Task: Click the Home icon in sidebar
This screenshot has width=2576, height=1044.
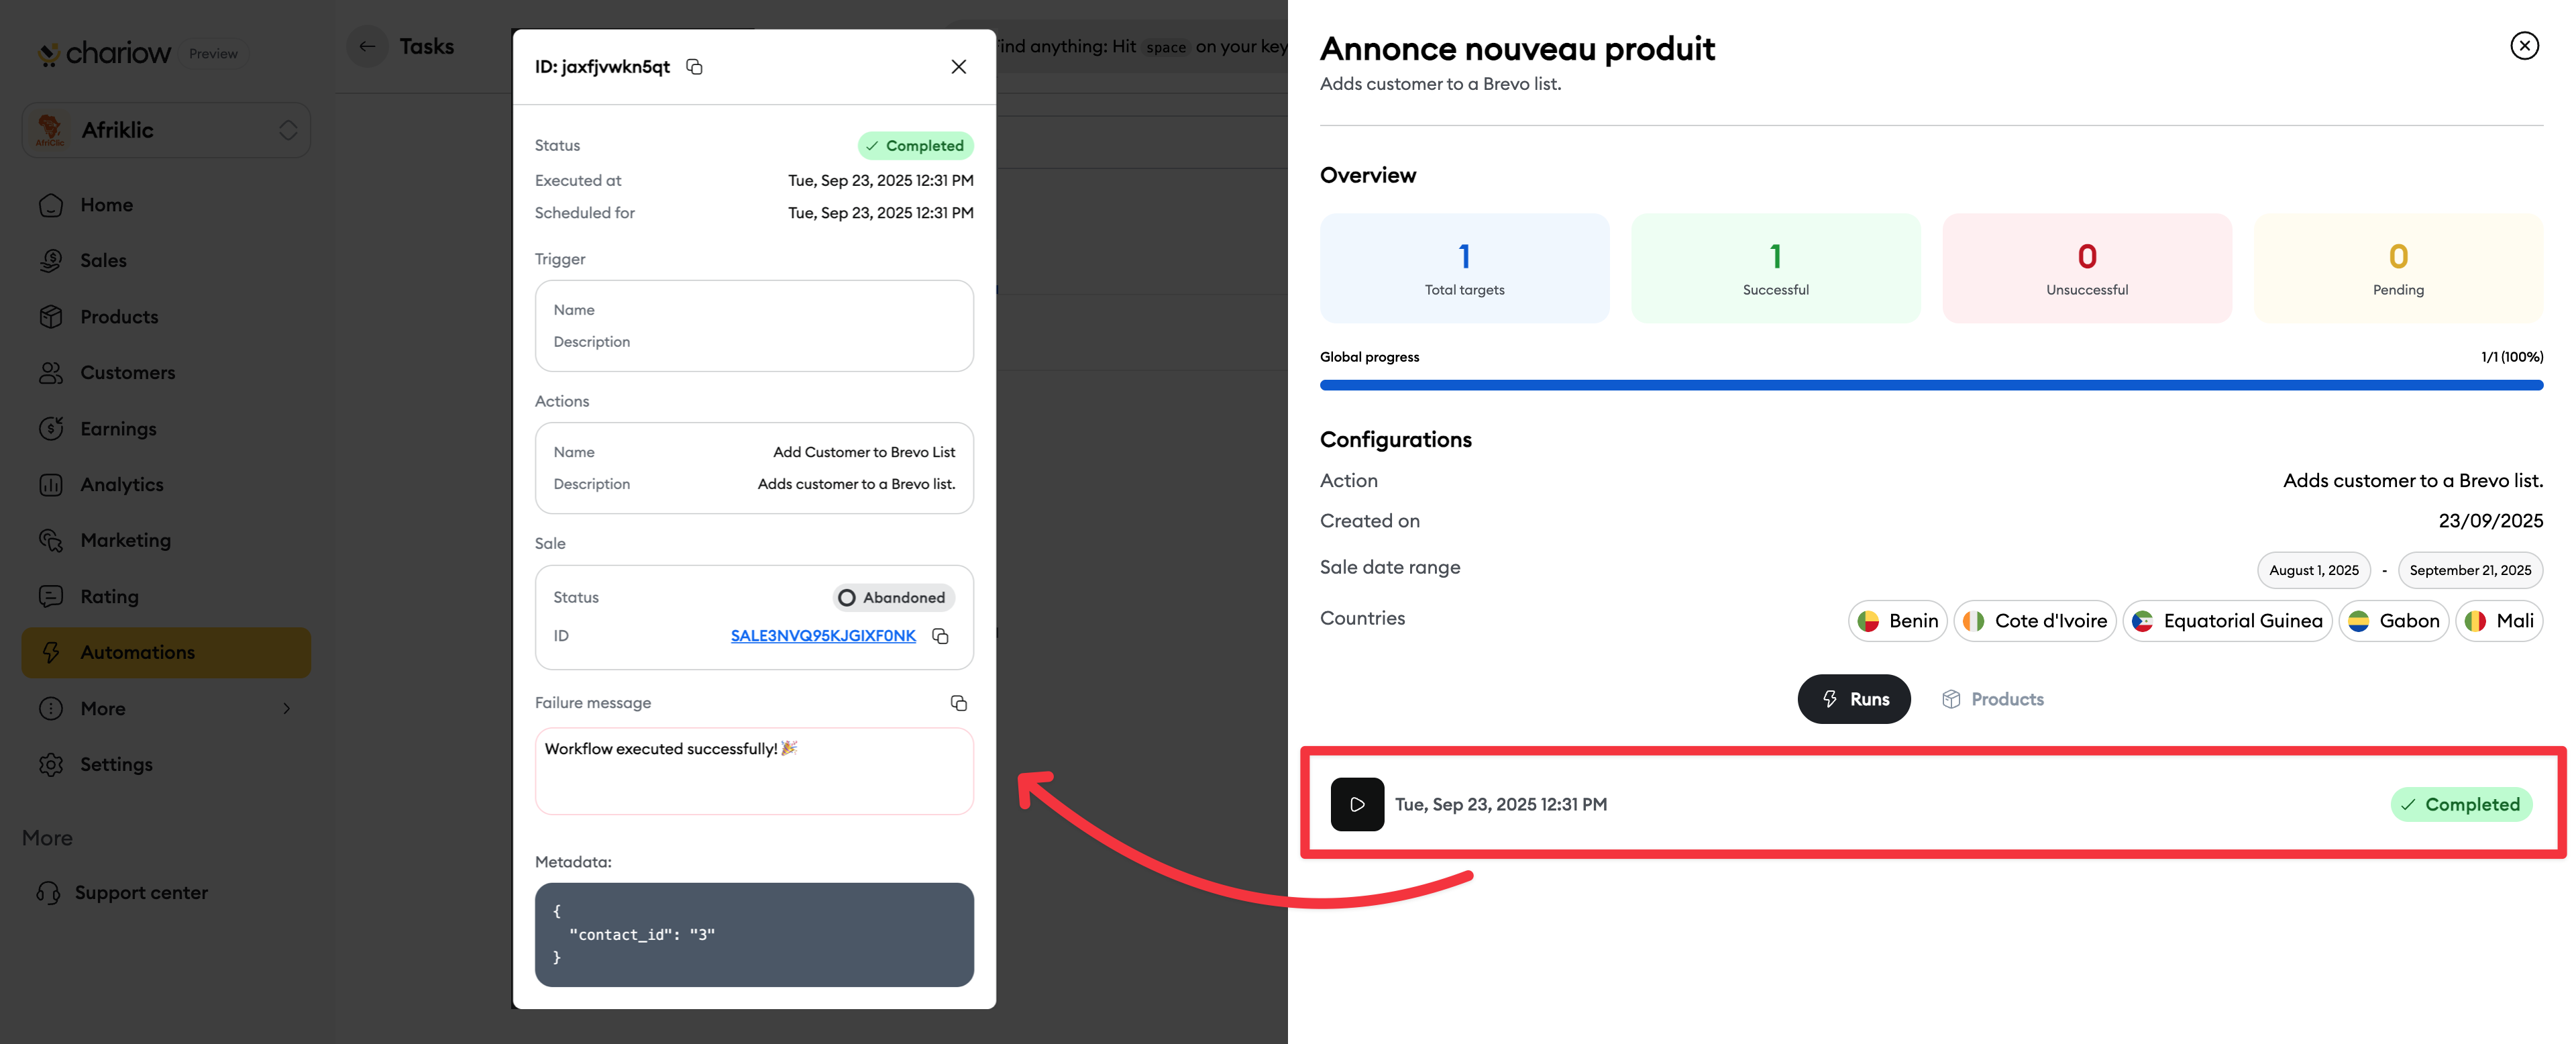Action: pyautogui.click(x=51, y=205)
